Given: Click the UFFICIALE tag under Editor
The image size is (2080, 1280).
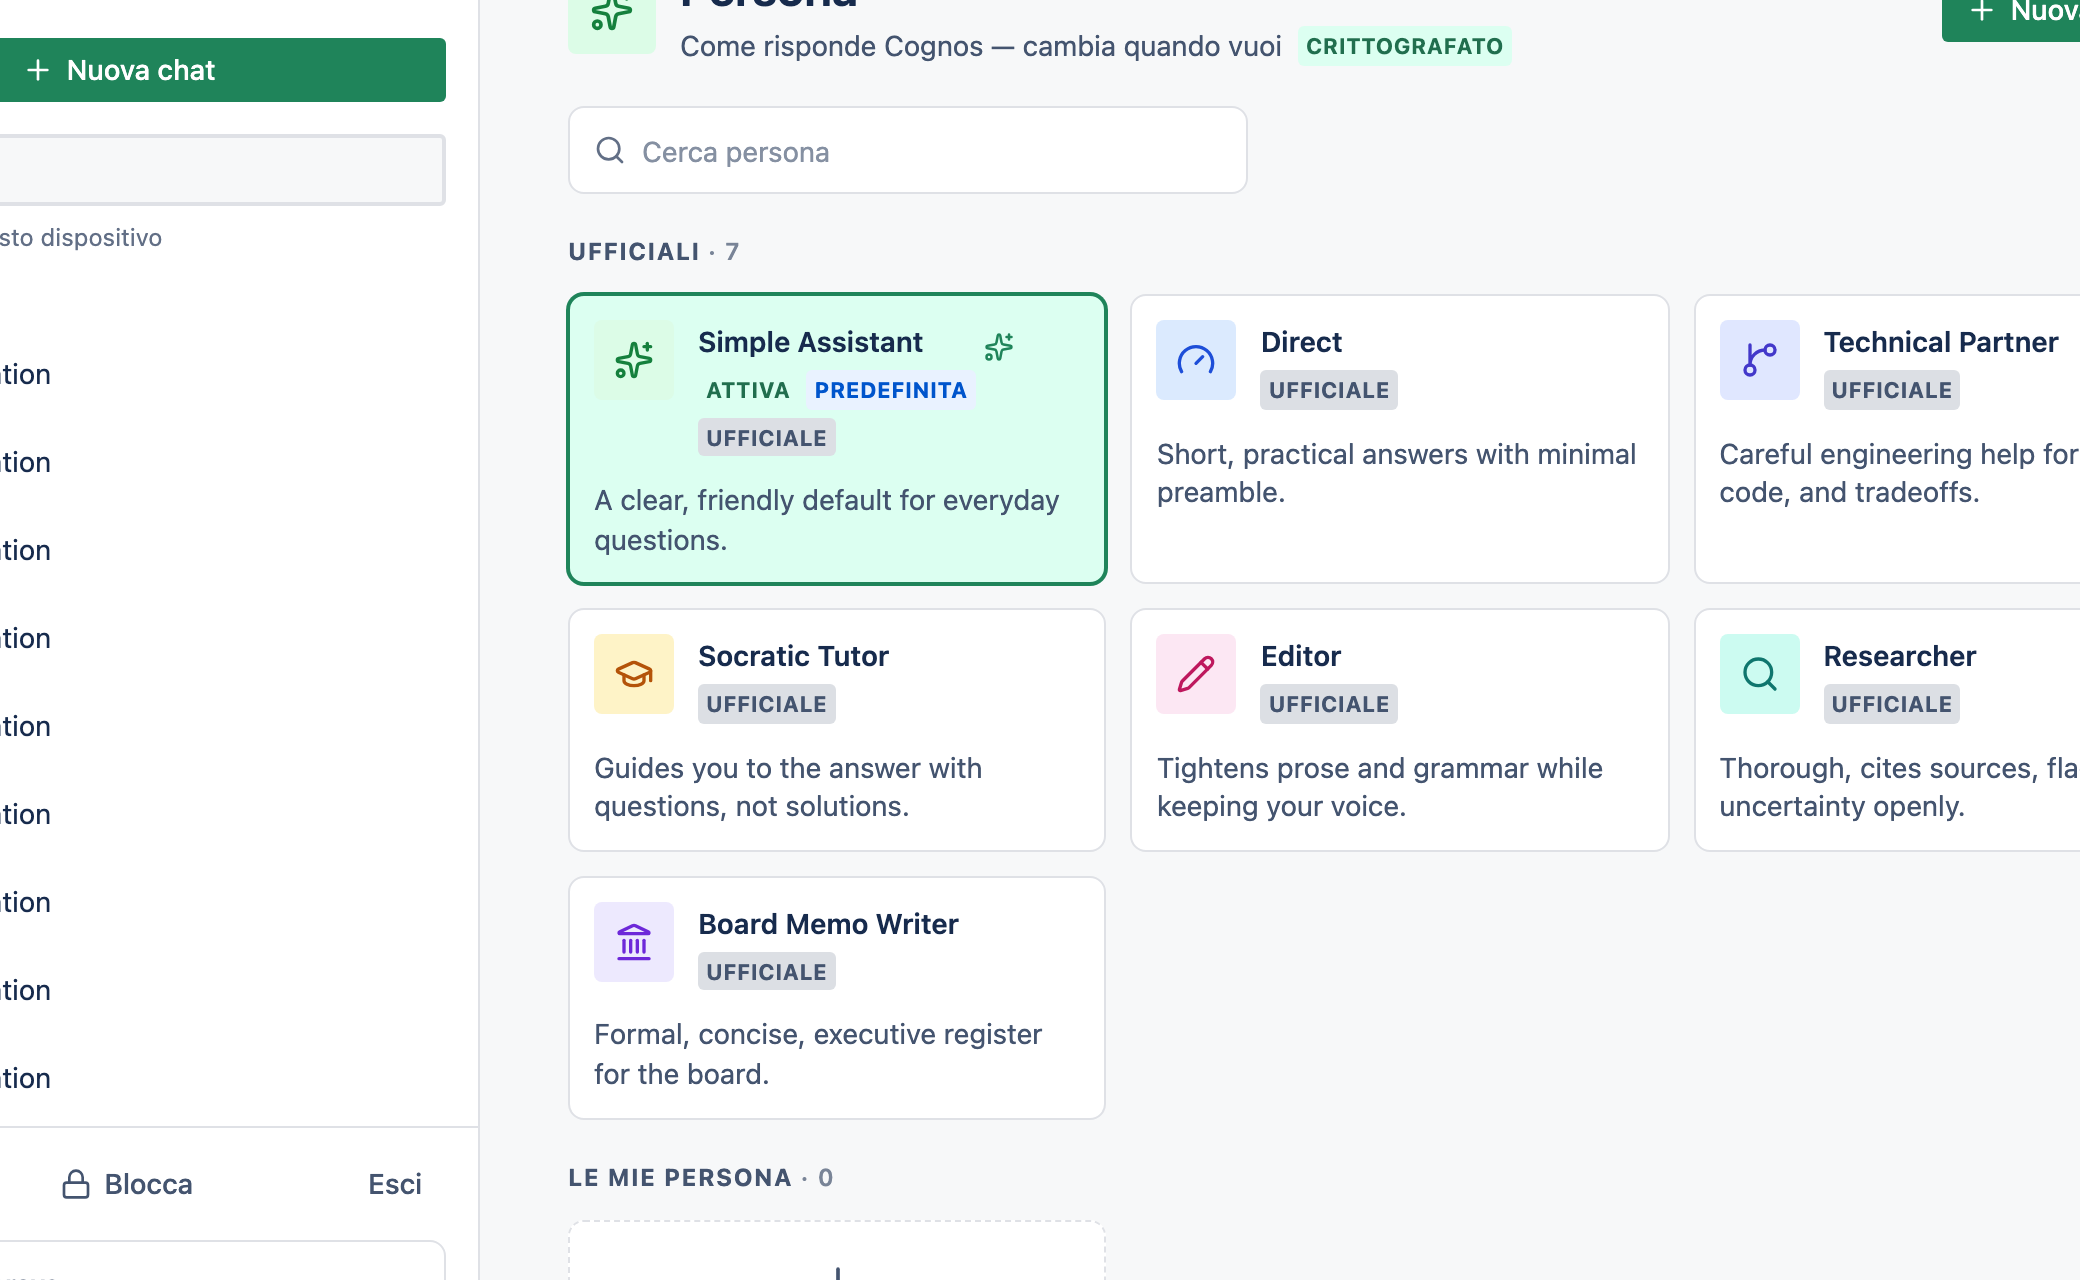Looking at the screenshot, I should pyautogui.click(x=1329, y=704).
